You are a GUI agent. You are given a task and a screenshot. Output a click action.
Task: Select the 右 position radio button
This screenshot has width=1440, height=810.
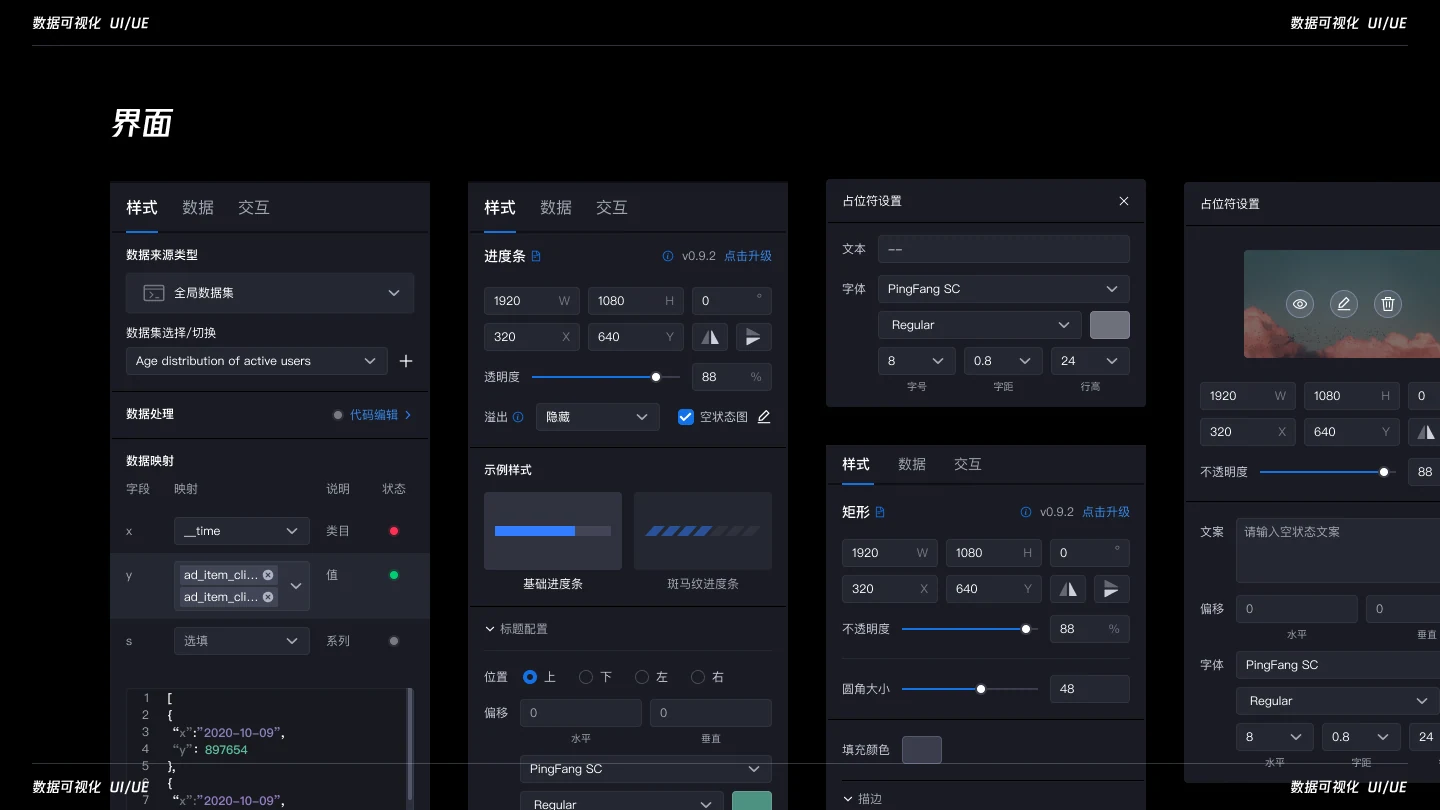698,677
